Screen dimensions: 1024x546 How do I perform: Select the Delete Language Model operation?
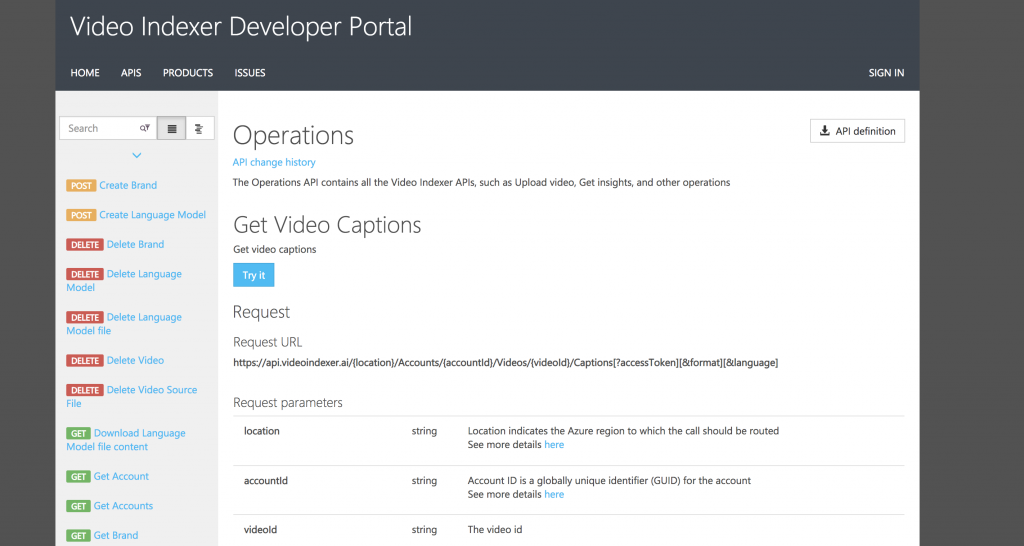(124, 281)
